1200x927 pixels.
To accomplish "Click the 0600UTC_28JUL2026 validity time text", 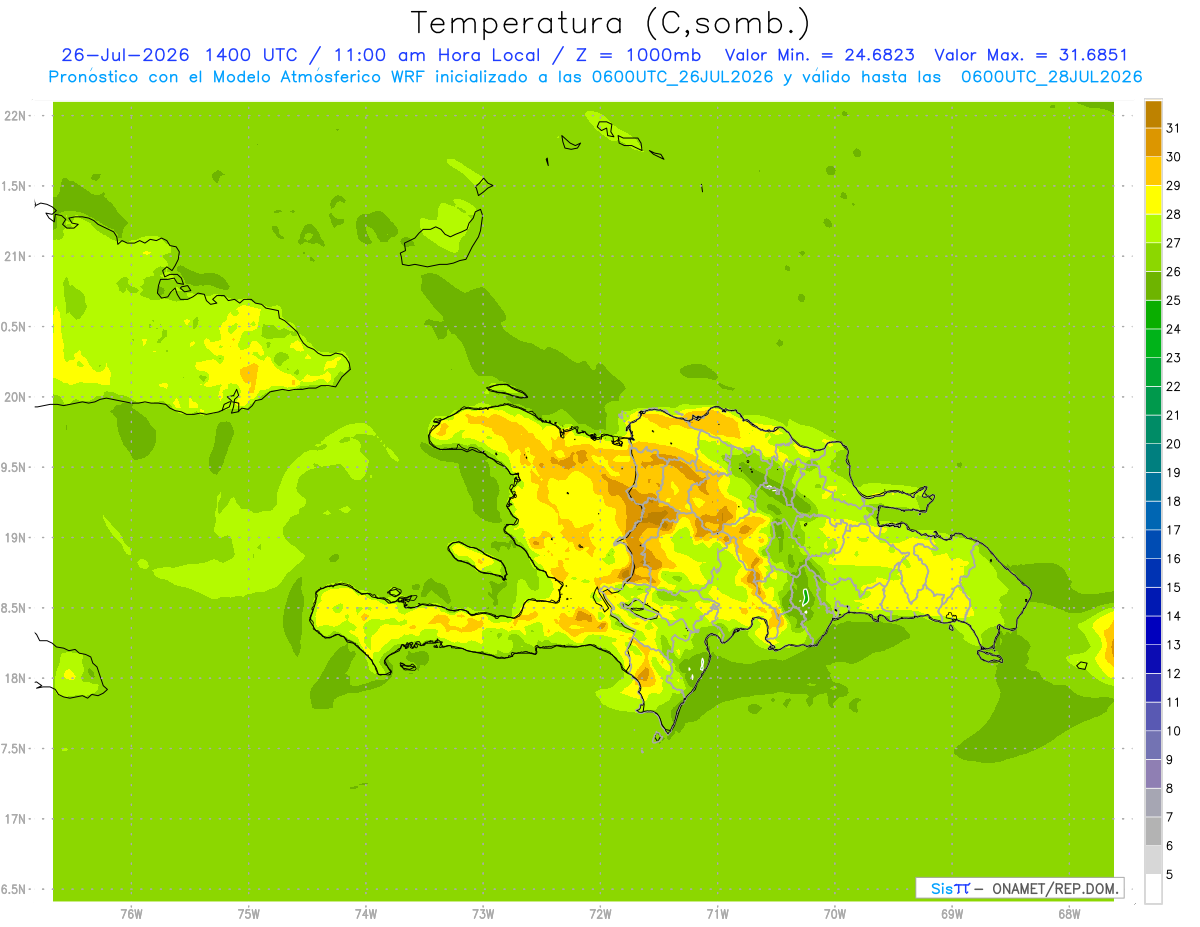I will pos(1052,77).
